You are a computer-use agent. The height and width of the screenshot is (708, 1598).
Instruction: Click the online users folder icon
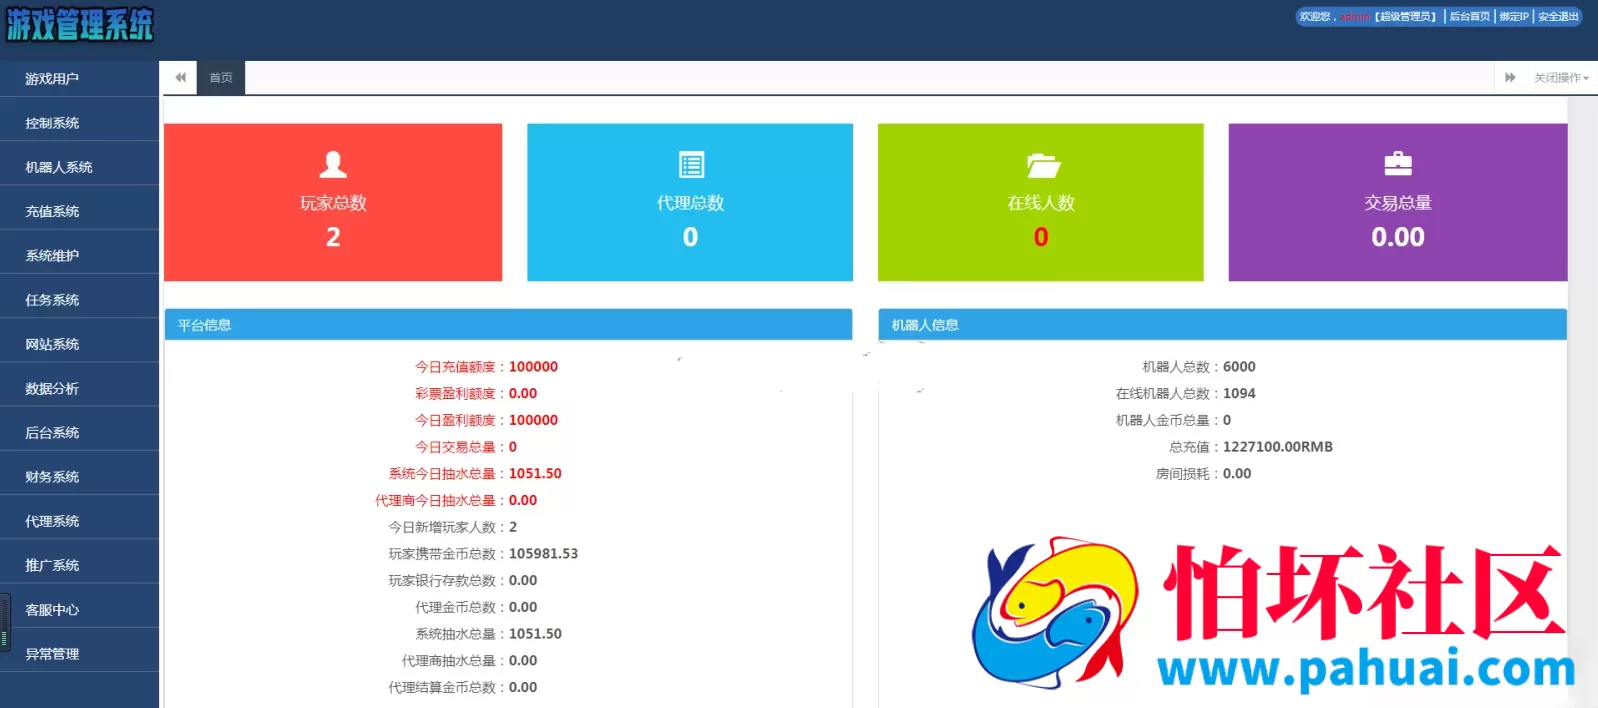1042,165
